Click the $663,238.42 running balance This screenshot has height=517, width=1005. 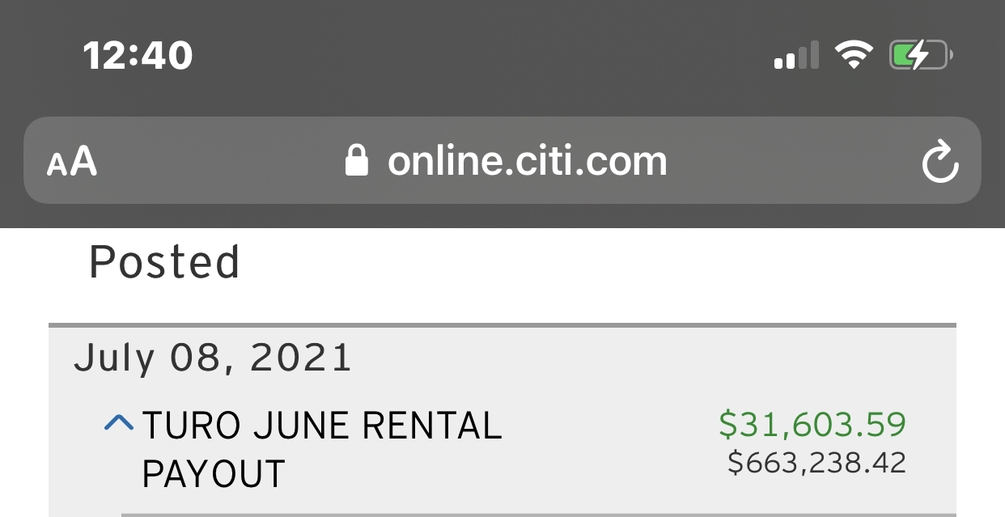point(816,463)
